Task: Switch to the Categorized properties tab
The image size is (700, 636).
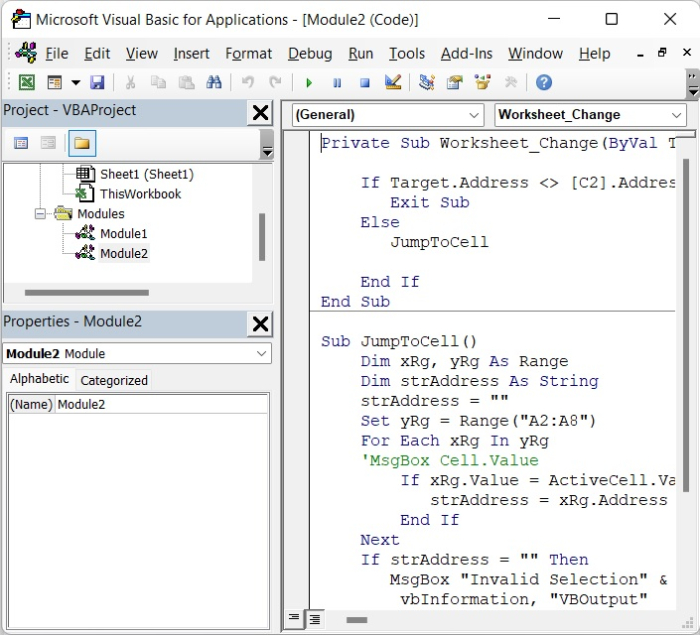Action: point(114,380)
